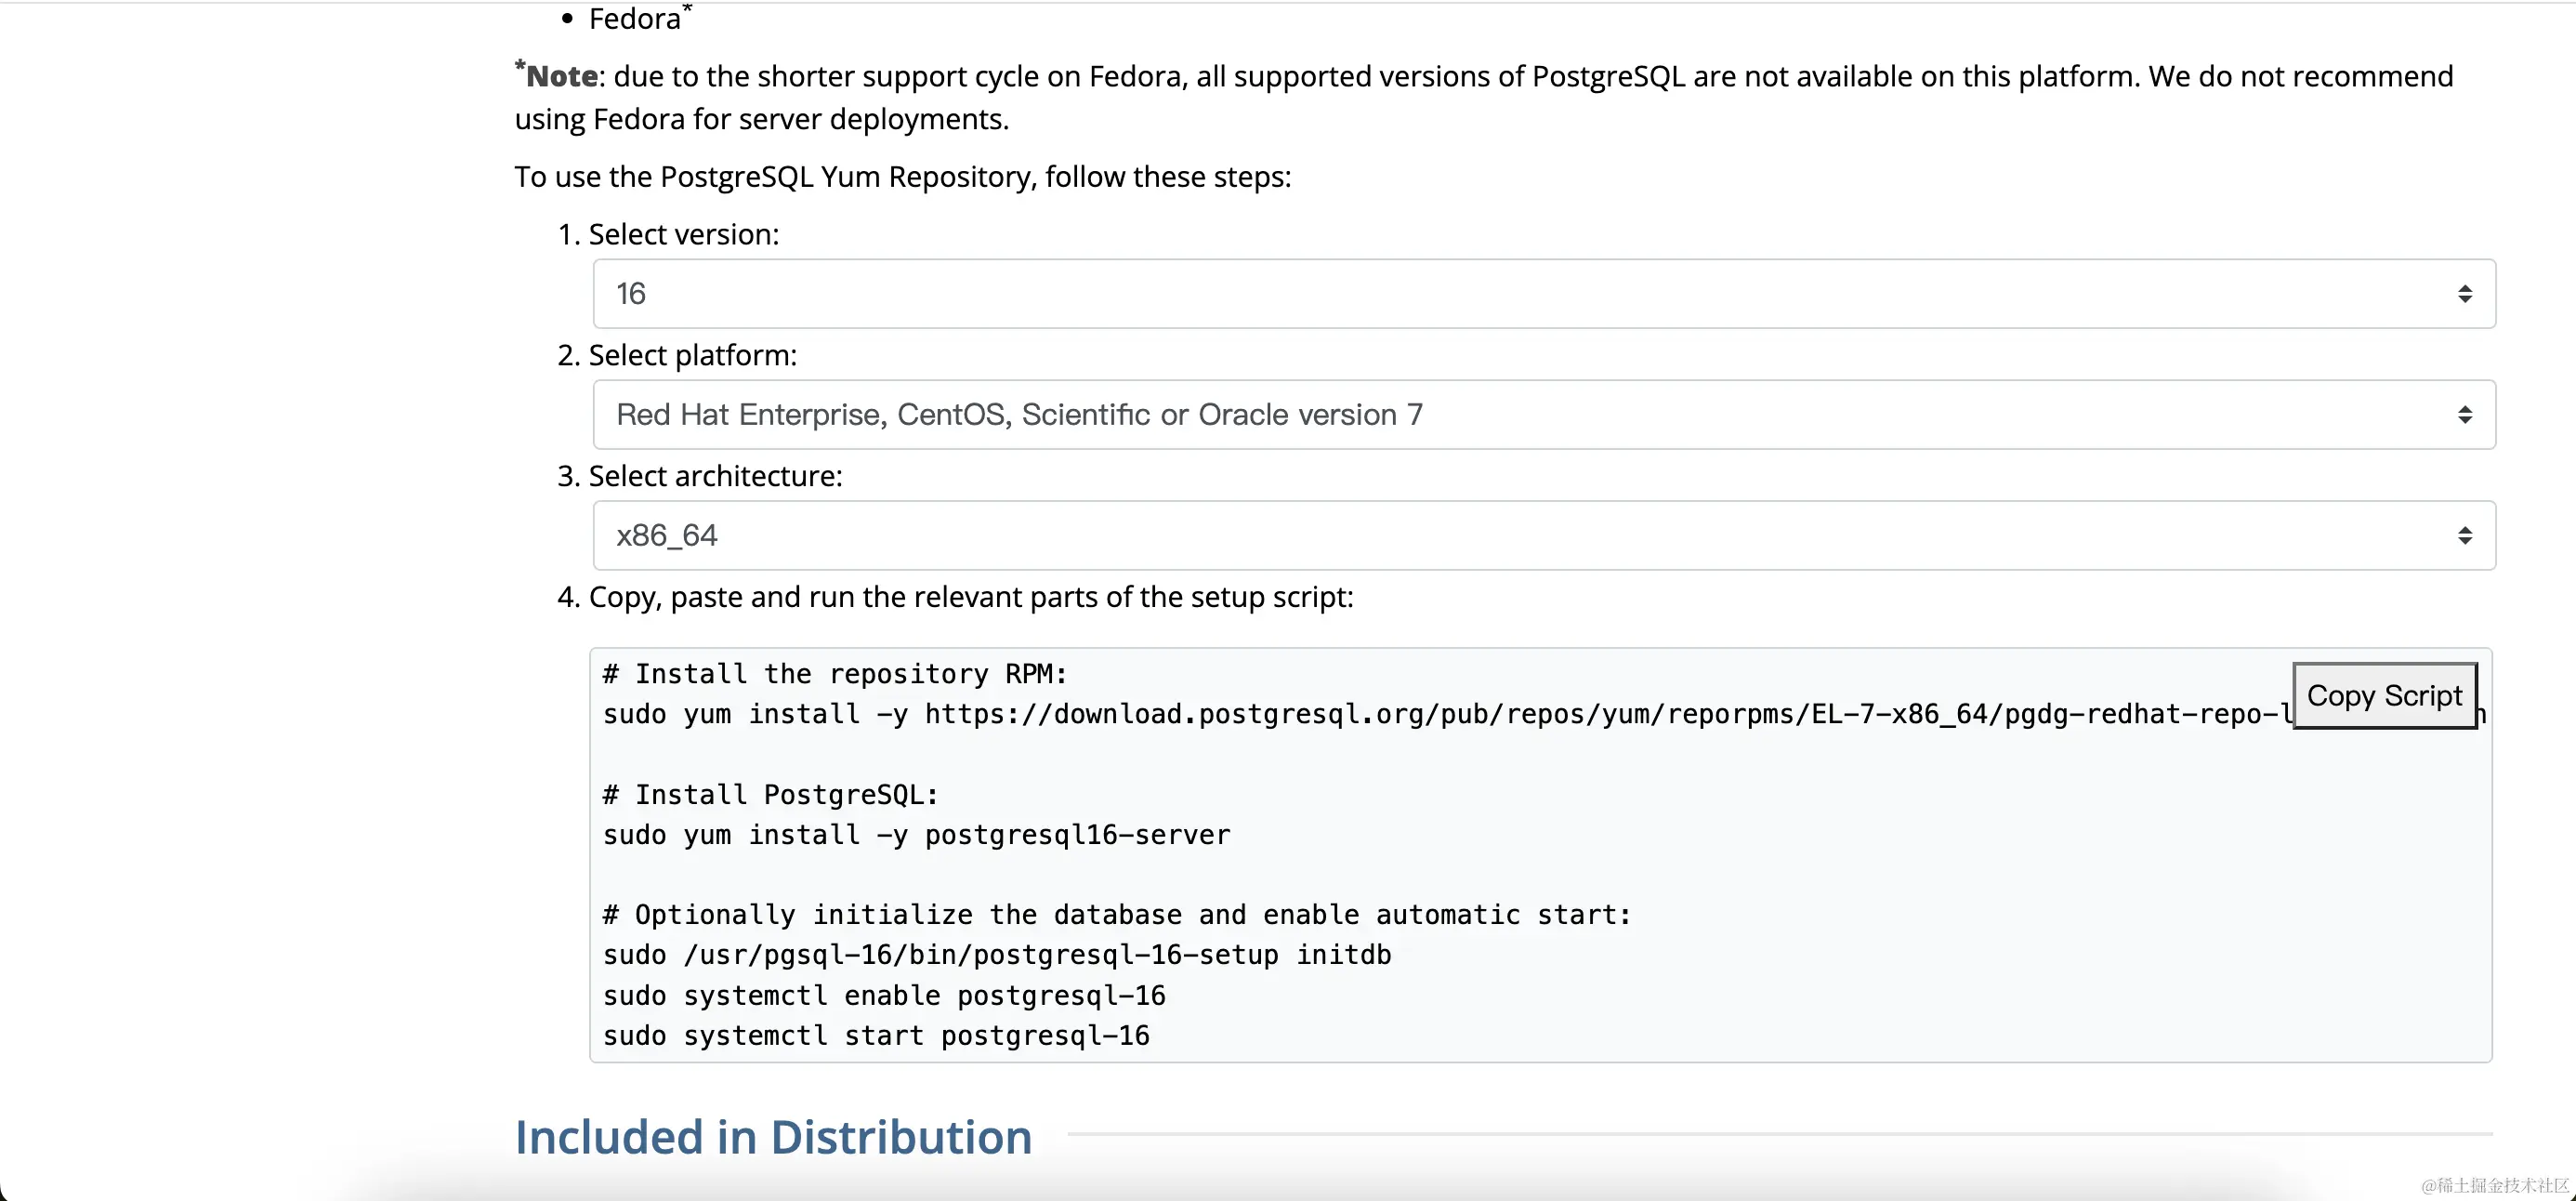
Task: Click the '# Install the repository RPM:' comment
Action: [x=835, y=674]
